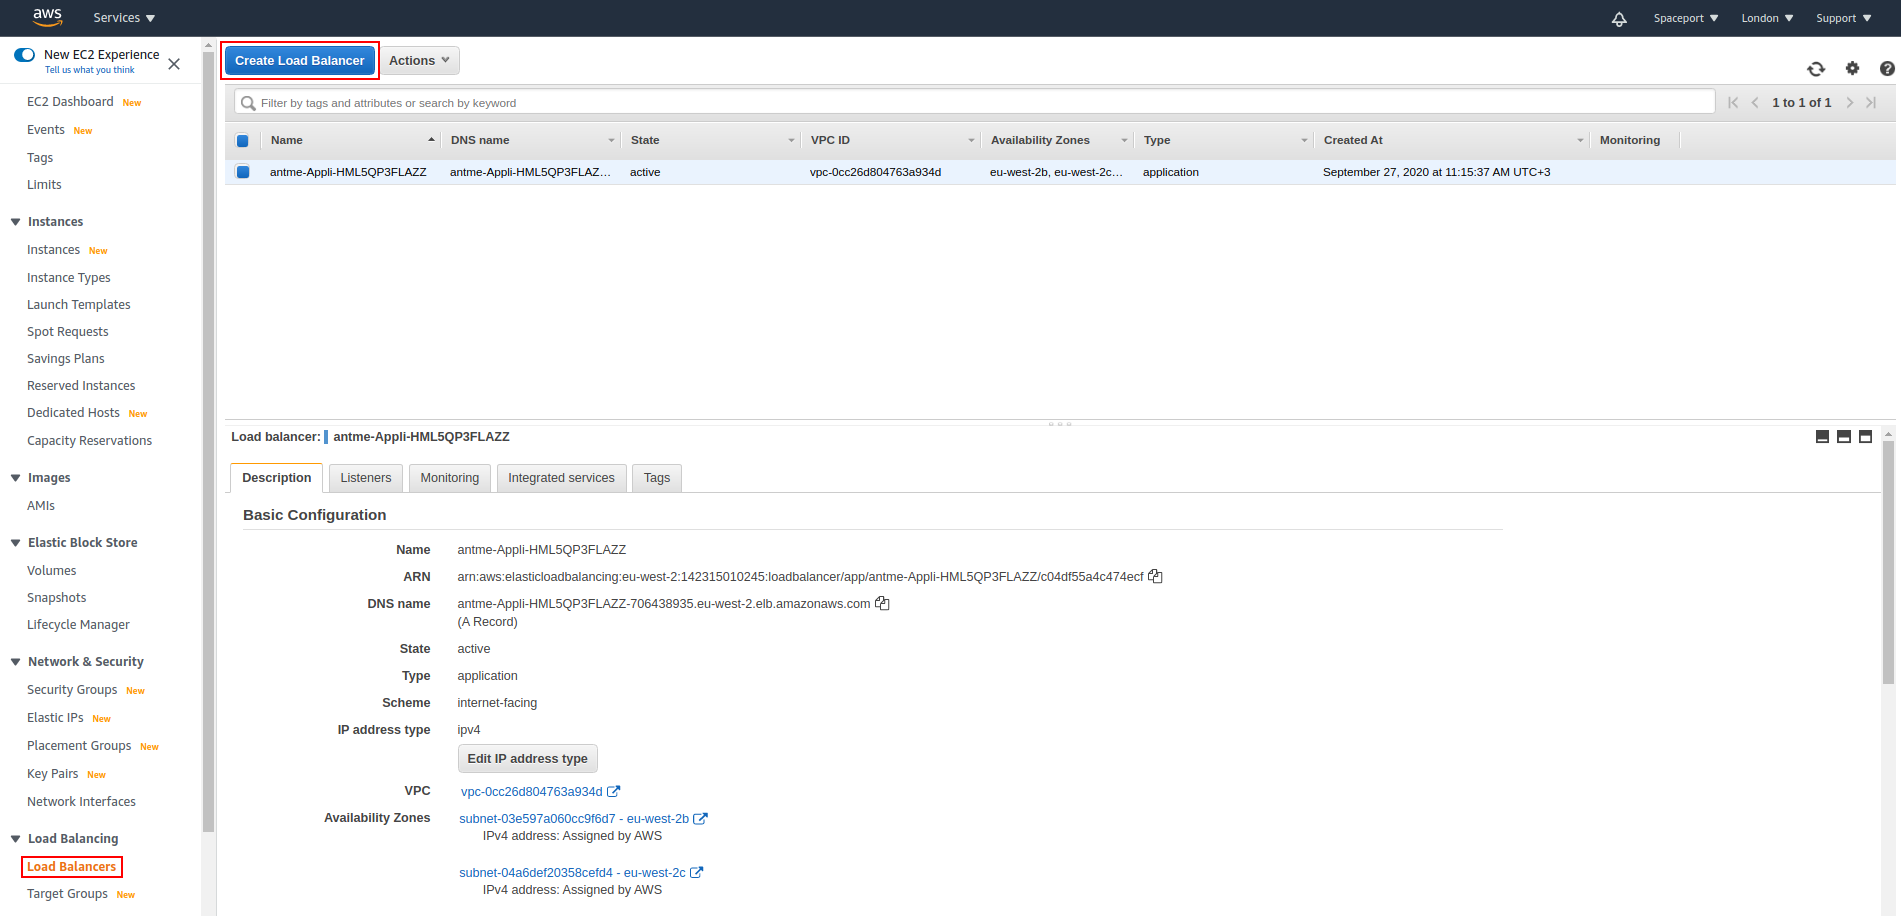Sort by the Created At column header

pyautogui.click(x=1452, y=140)
